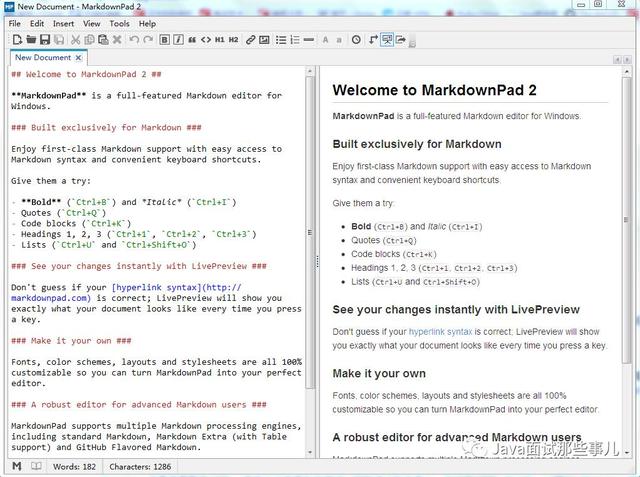Image resolution: width=640 pixels, height=477 pixels.
Task: Apply italic formatting with the I icon
Action: point(178,40)
